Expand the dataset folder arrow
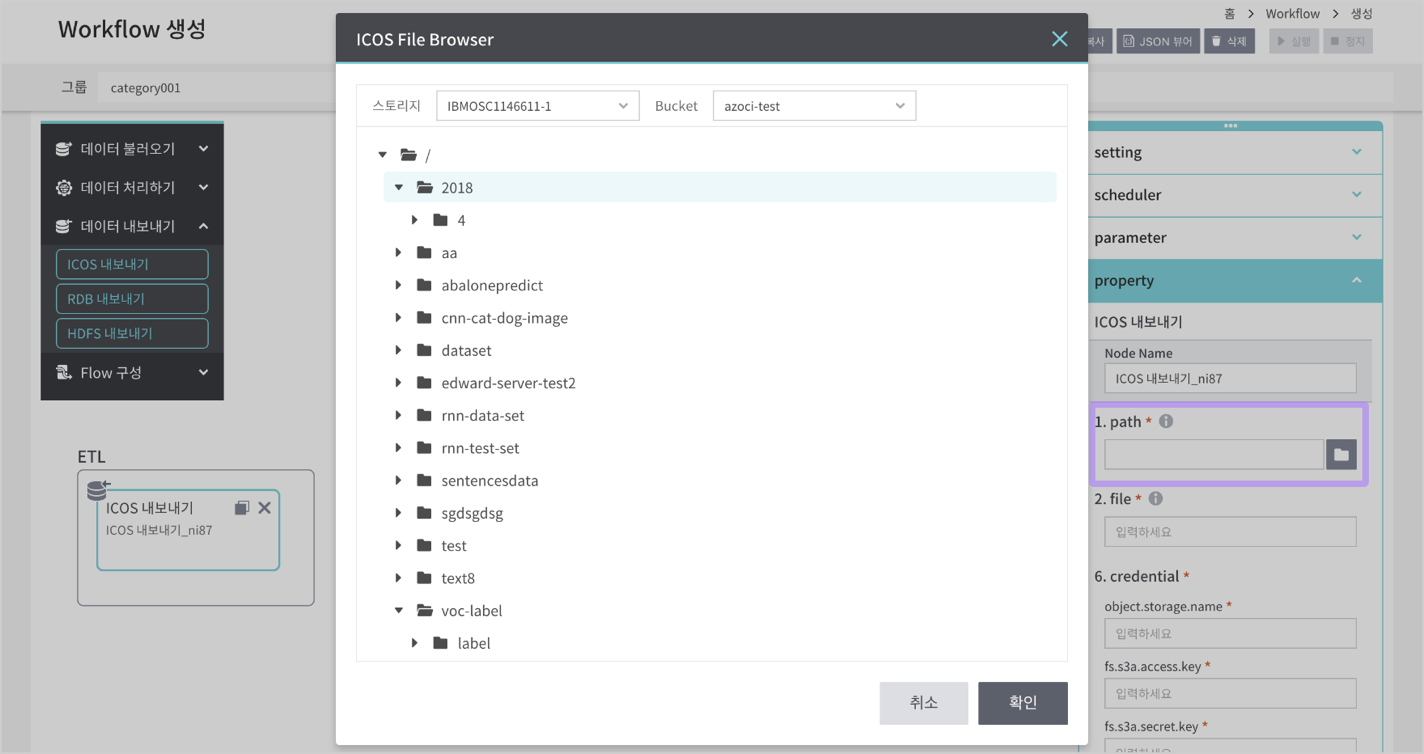Viewport: 1424px width, 754px height. pos(399,350)
